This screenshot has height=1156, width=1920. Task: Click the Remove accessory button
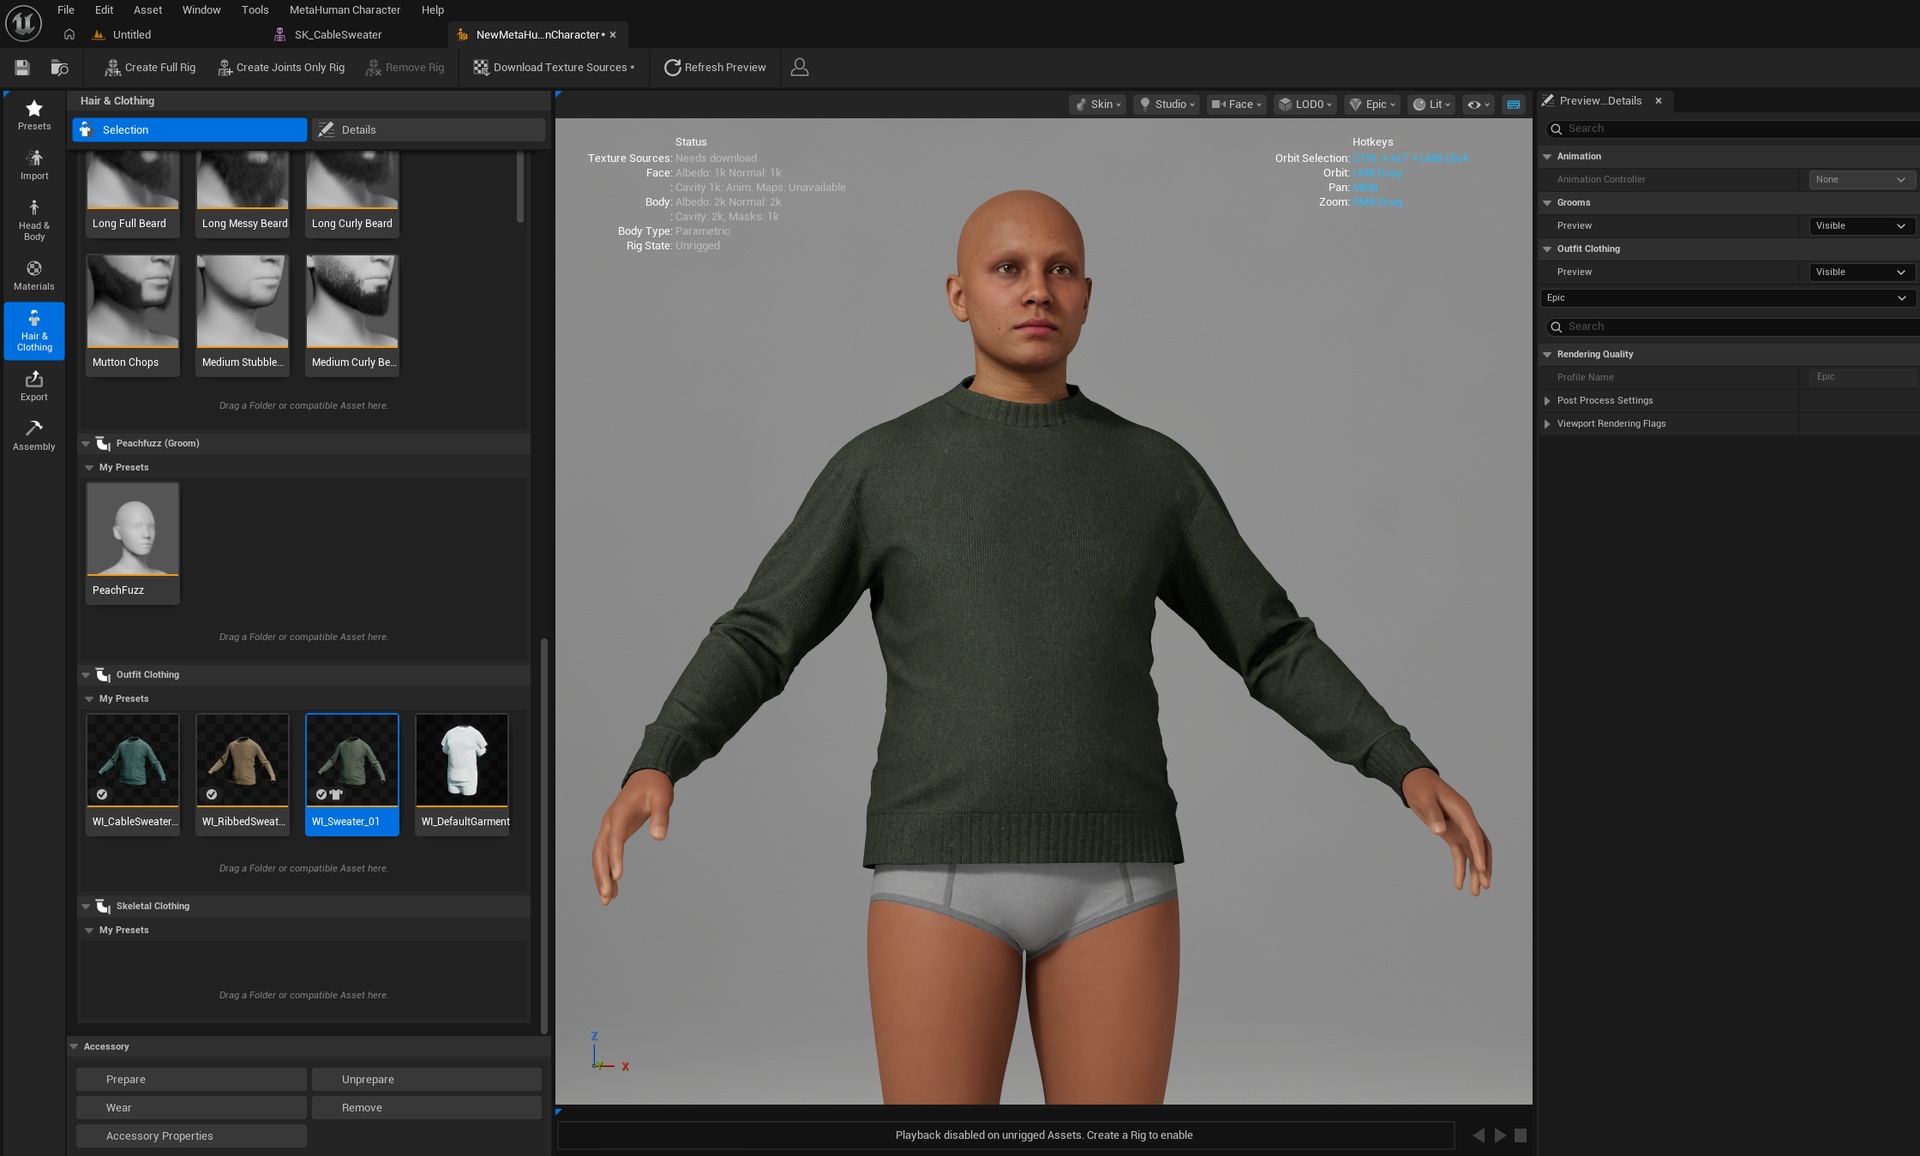(x=426, y=1107)
